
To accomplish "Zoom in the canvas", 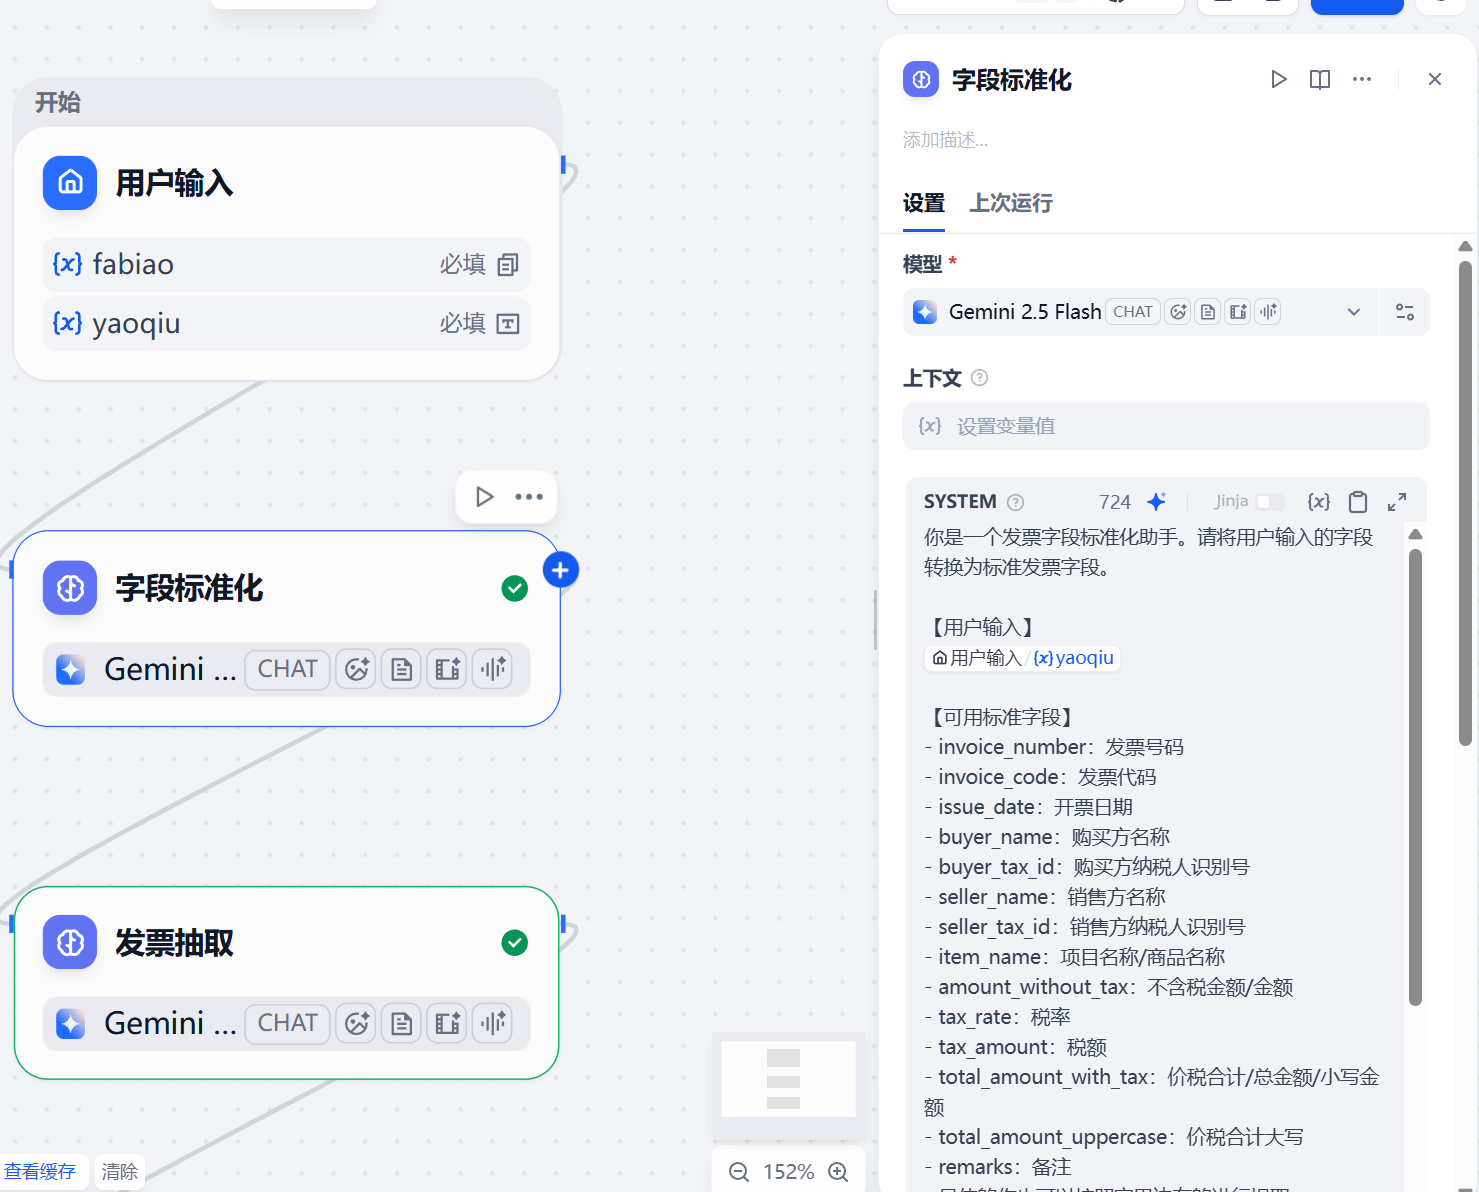I will (839, 1172).
